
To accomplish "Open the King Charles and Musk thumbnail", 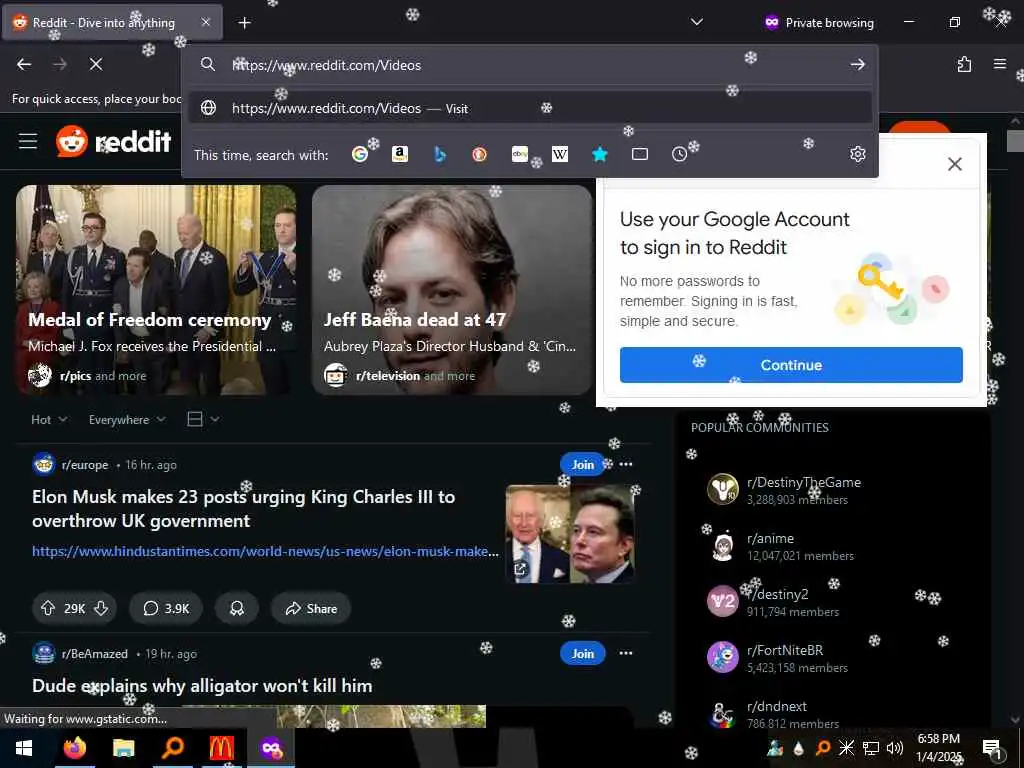I will point(569,534).
